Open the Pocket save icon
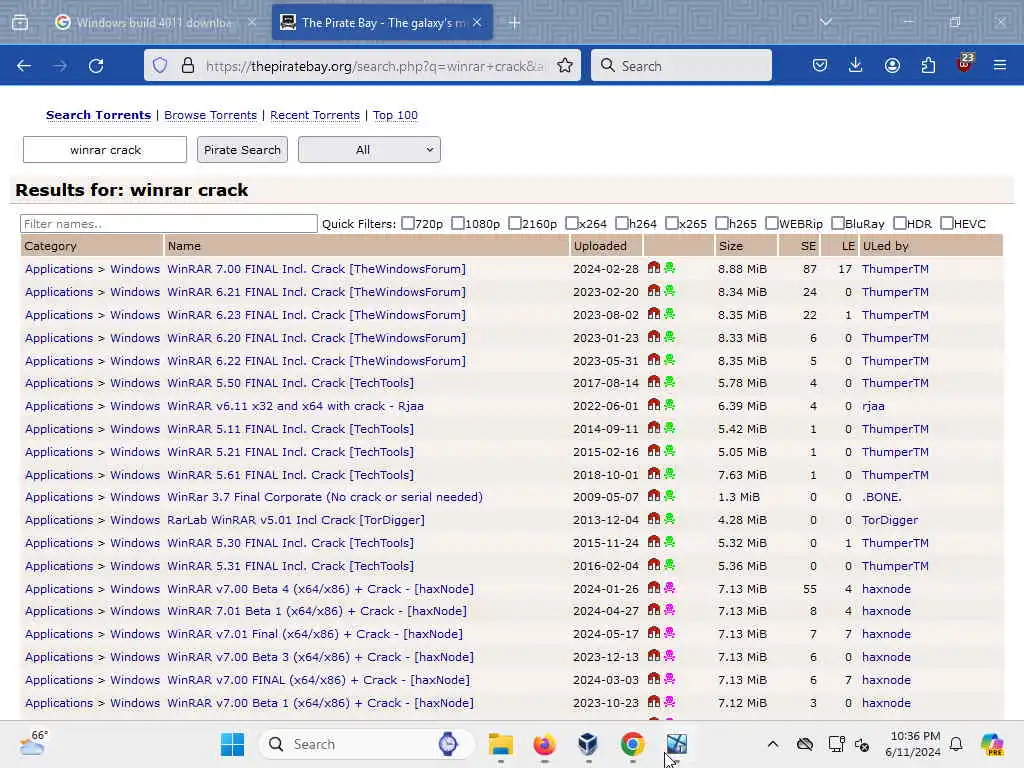 pyautogui.click(x=820, y=65)
